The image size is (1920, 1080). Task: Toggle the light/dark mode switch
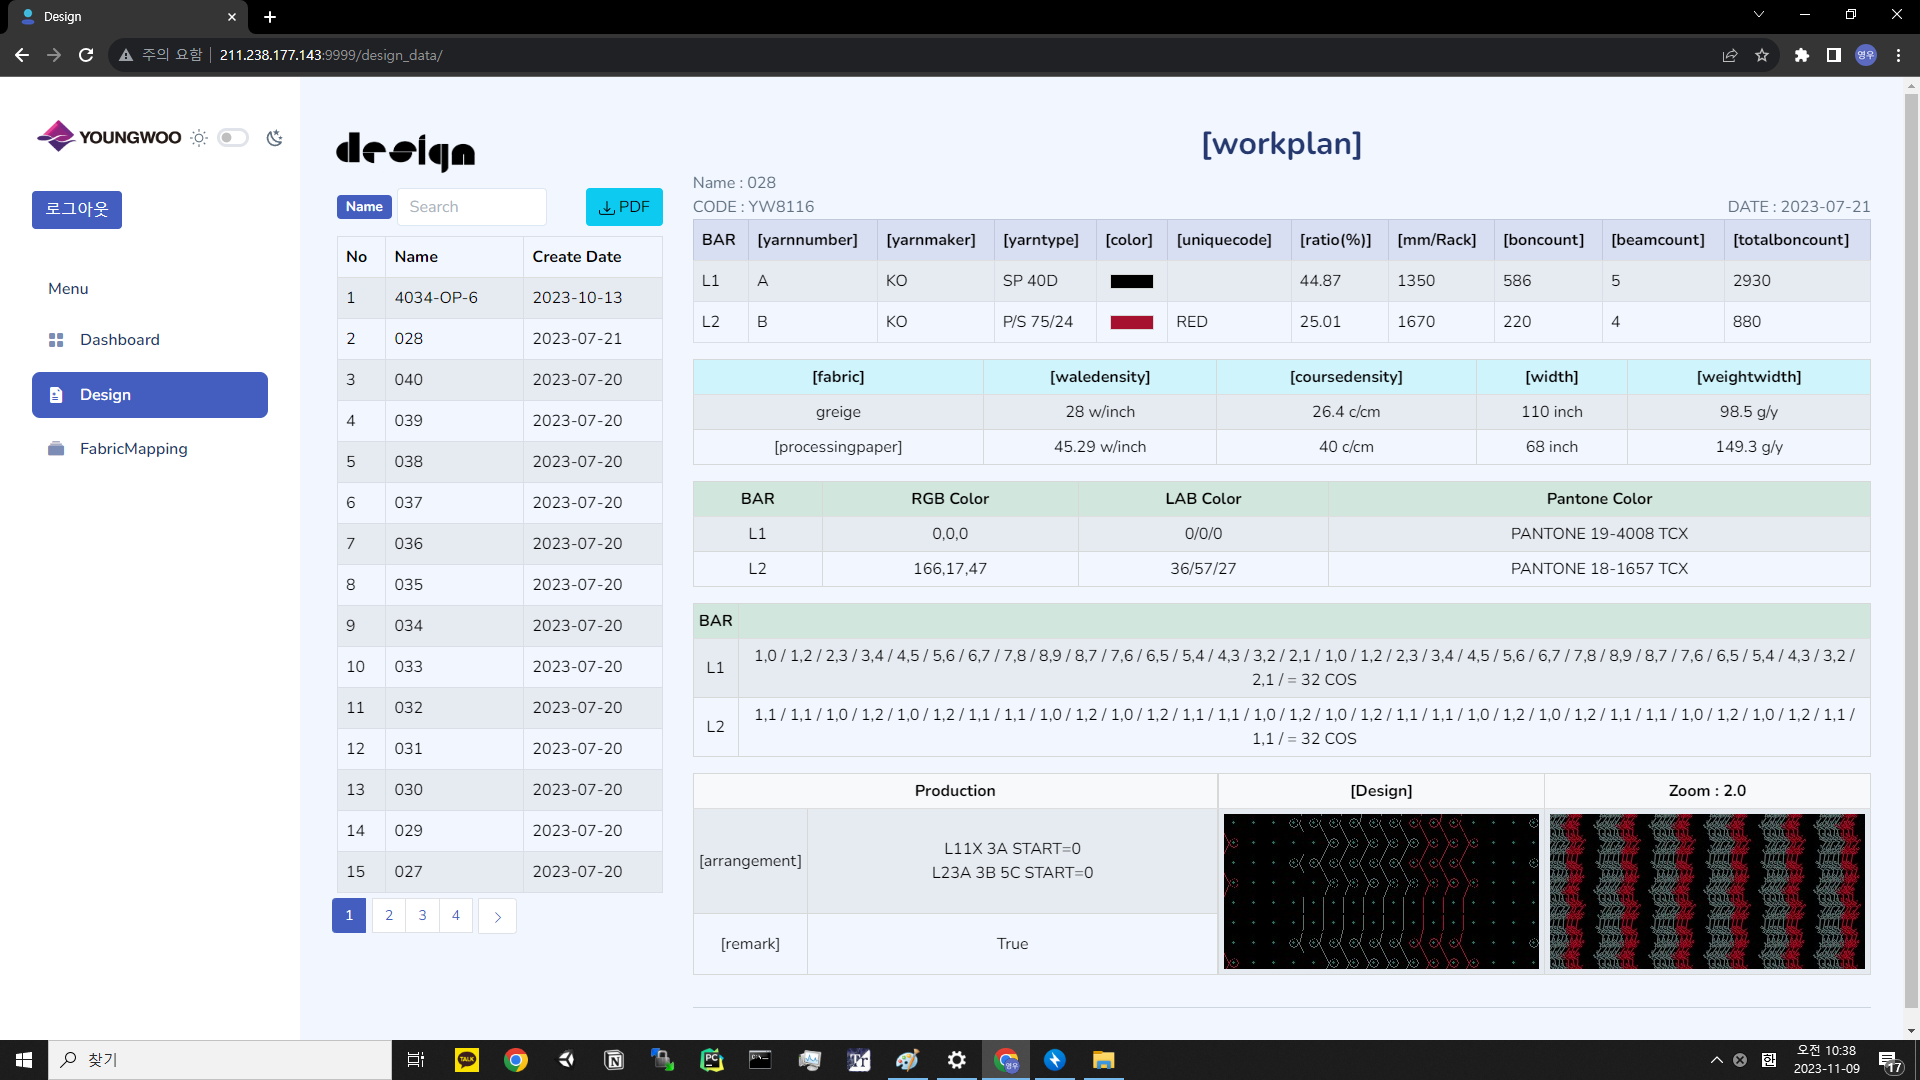point(233,138)
